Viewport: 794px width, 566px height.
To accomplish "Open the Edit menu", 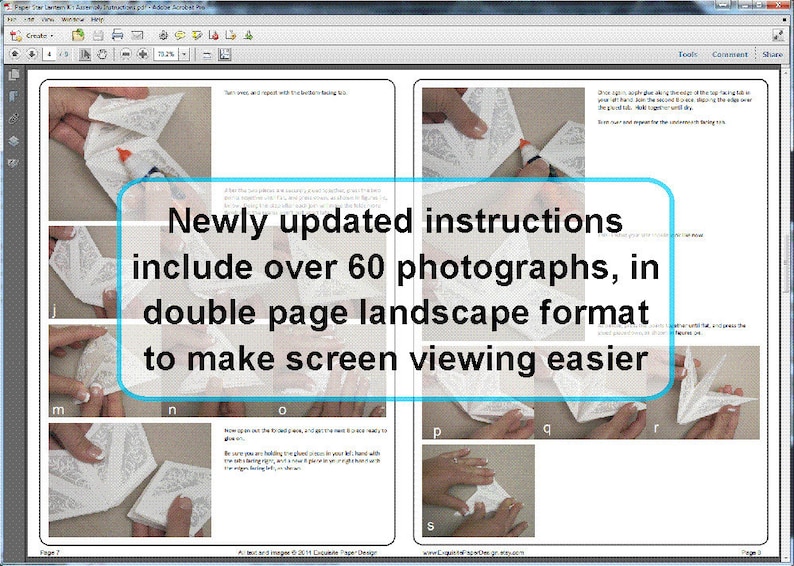I will point(29,20).
